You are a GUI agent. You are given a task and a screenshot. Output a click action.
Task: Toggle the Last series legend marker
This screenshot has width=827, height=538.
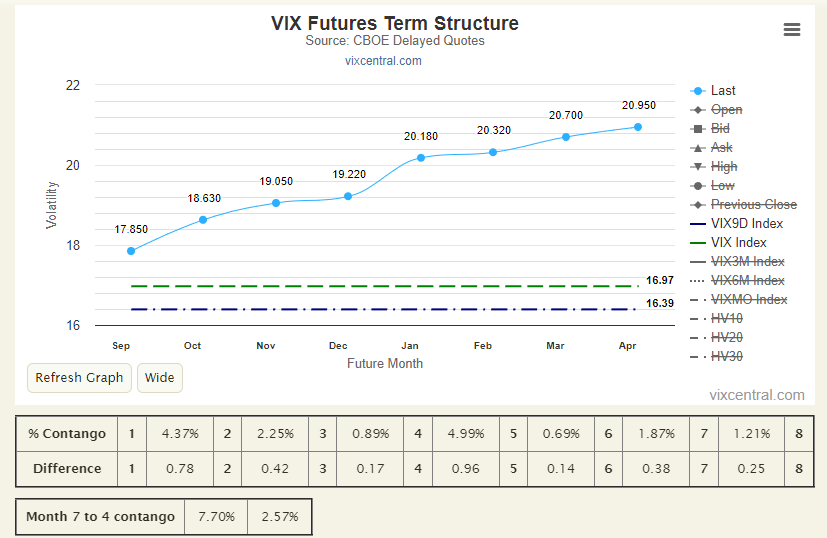(x=698, y=91)
